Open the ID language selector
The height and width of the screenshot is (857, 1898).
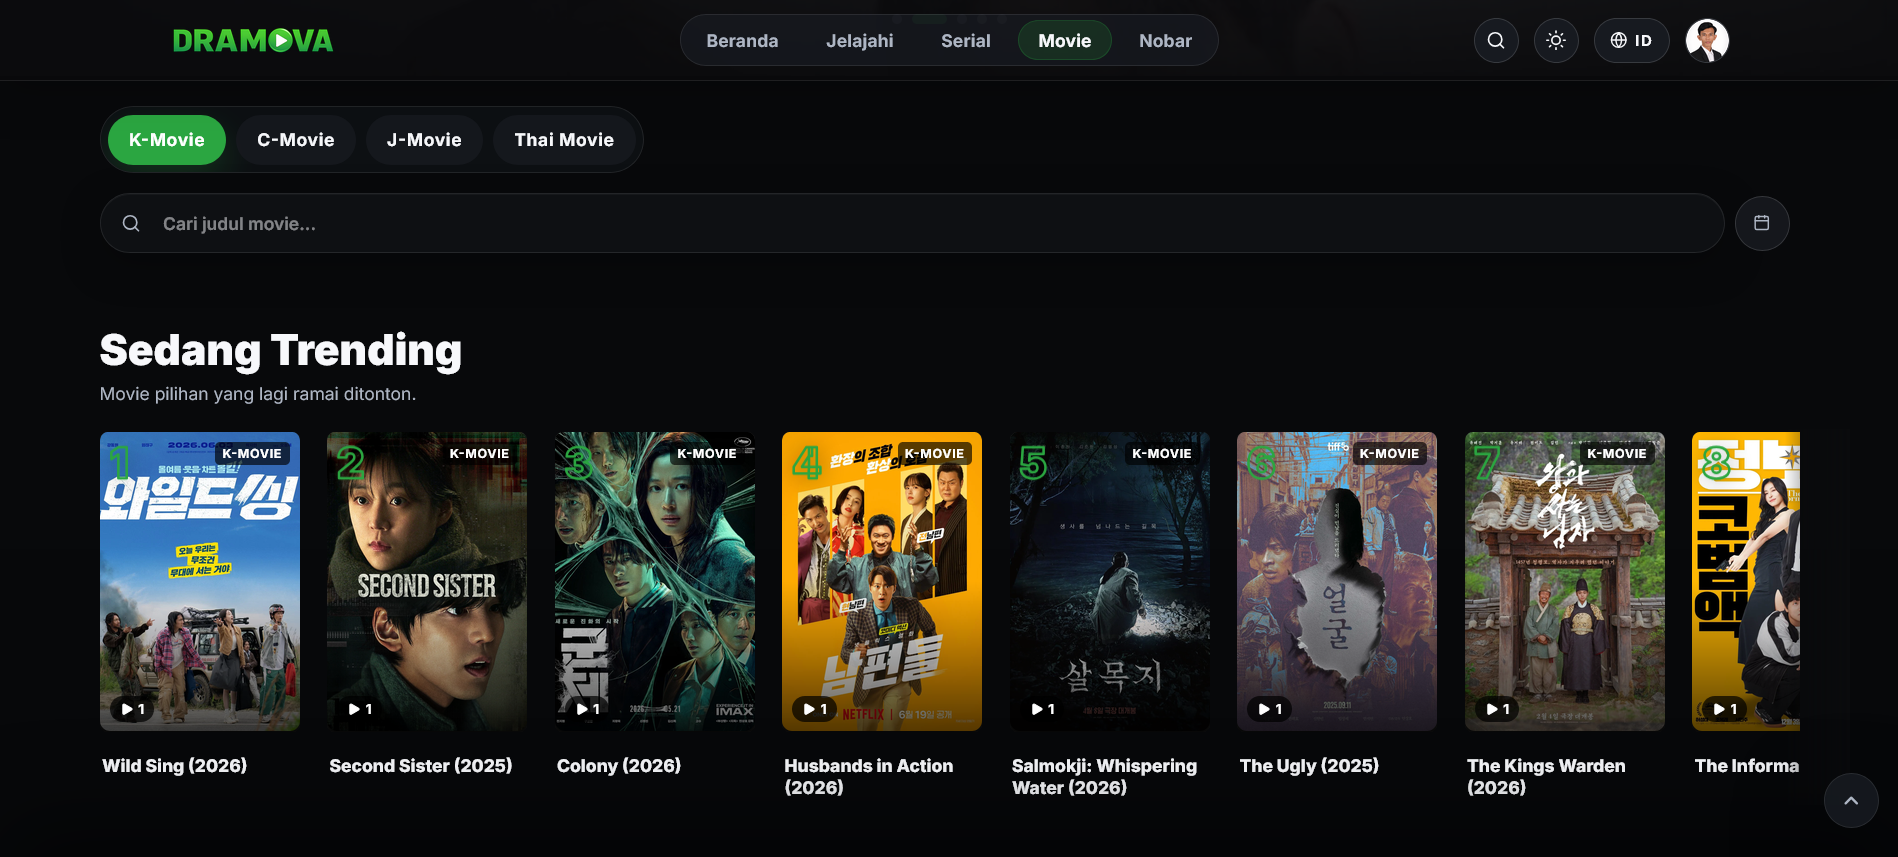pos(1631,40)
